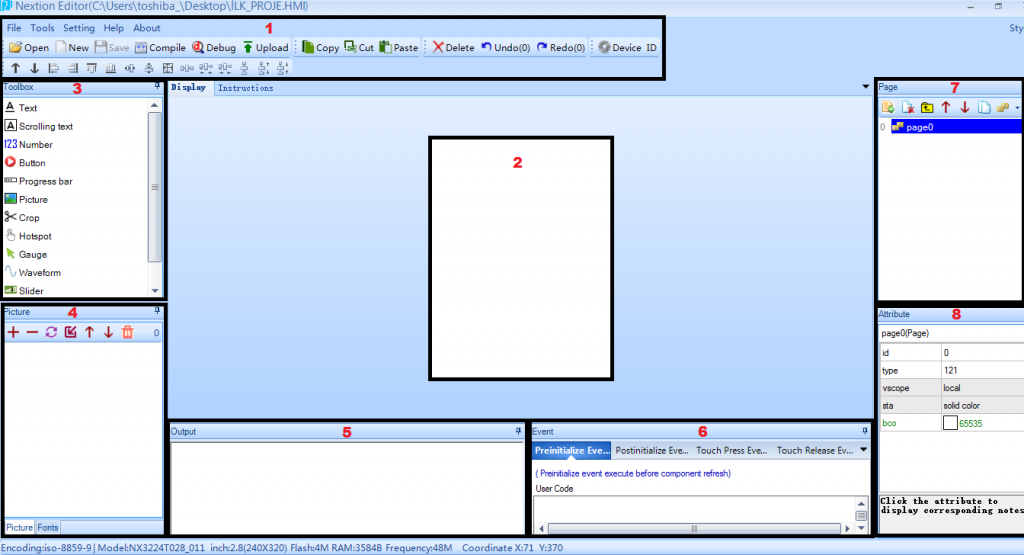Copy the page with duplicate icon
Screen dimensions: 1024x555
coord(983,107)
